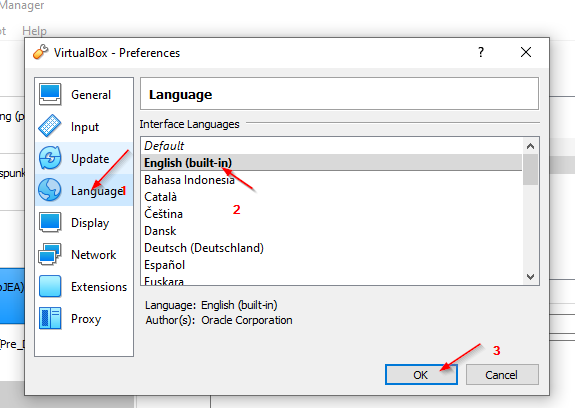This screenshot has width=575, height=408.
Task: Click the Display screen icon
Action: pyautogui.click(x=50, y=222)
